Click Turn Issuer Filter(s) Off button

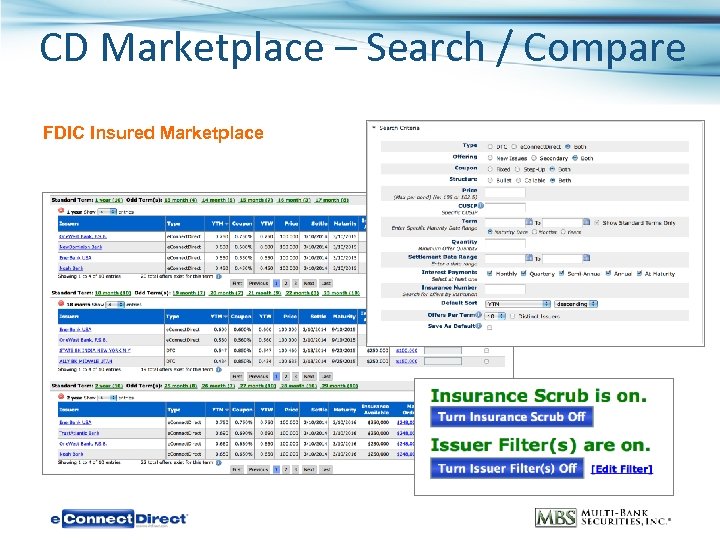(507, 468)
